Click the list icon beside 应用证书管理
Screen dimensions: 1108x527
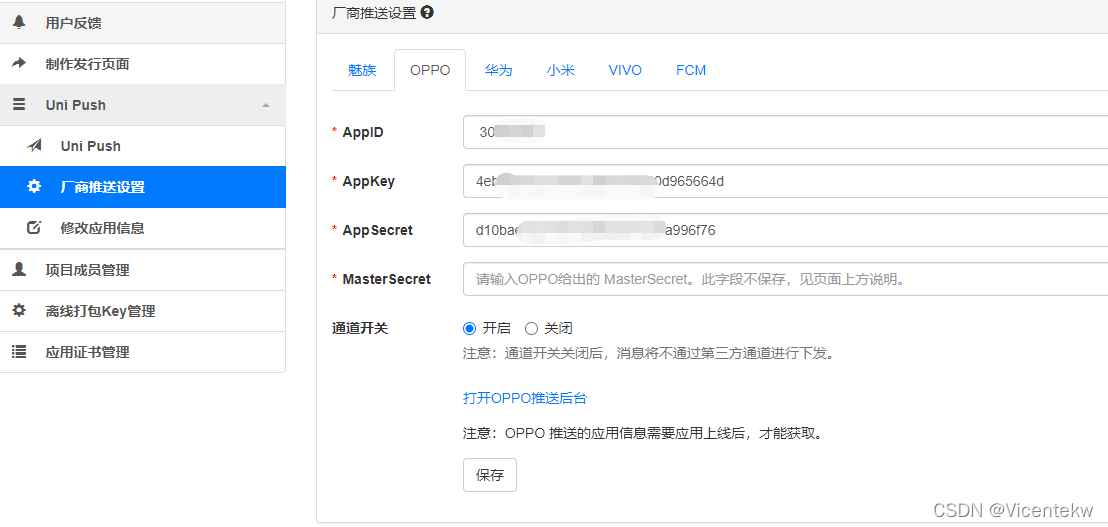pos(19,351)
